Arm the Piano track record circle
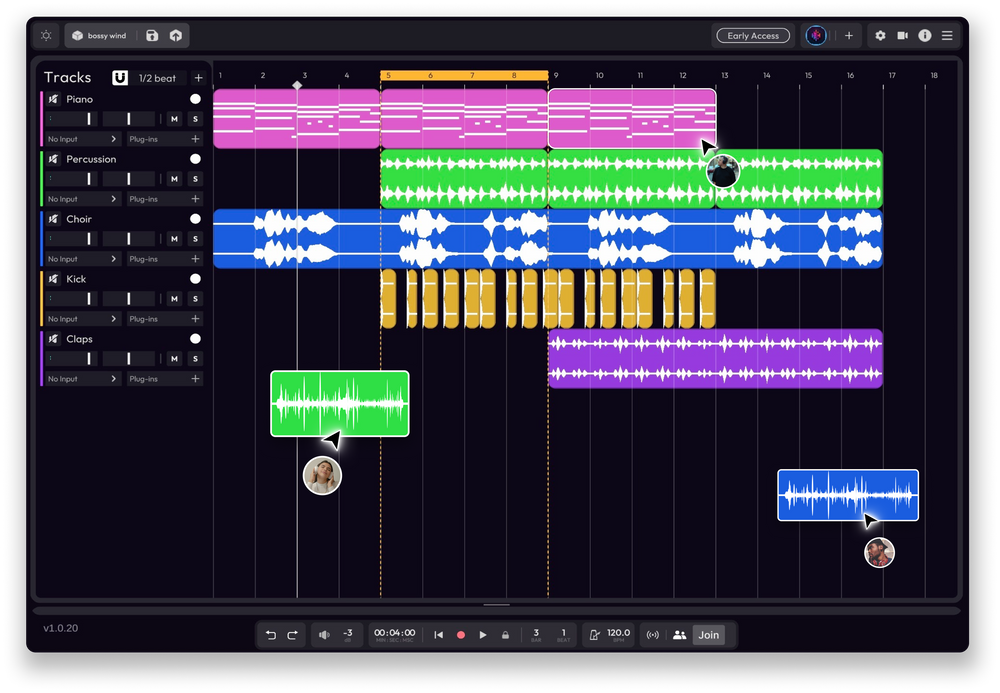Image resolution: width=1000 pixels, height=693 pixels. 195,99
